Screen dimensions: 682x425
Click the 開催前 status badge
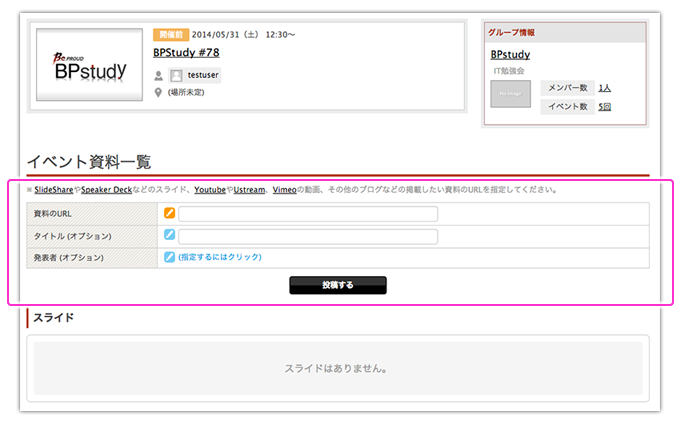coord(171,34)
